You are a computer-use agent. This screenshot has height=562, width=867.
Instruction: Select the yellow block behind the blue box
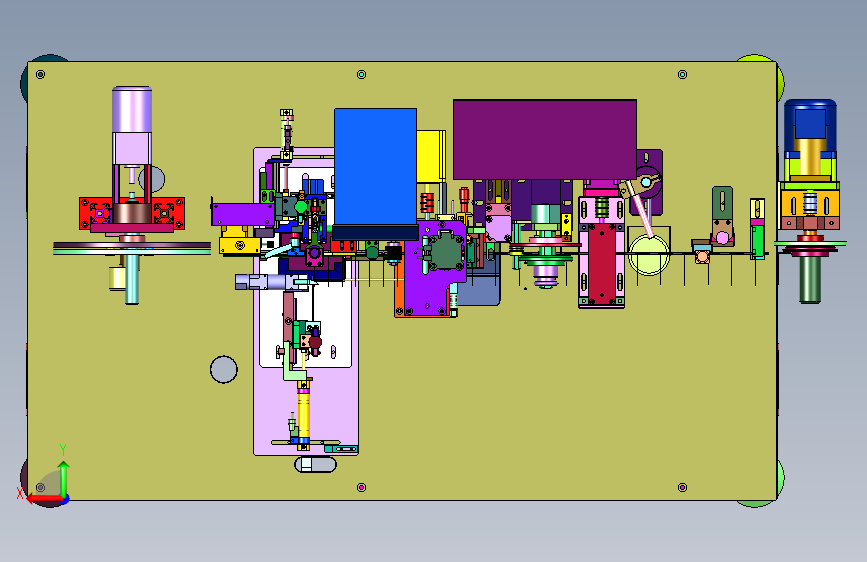(x=431, y=156)
